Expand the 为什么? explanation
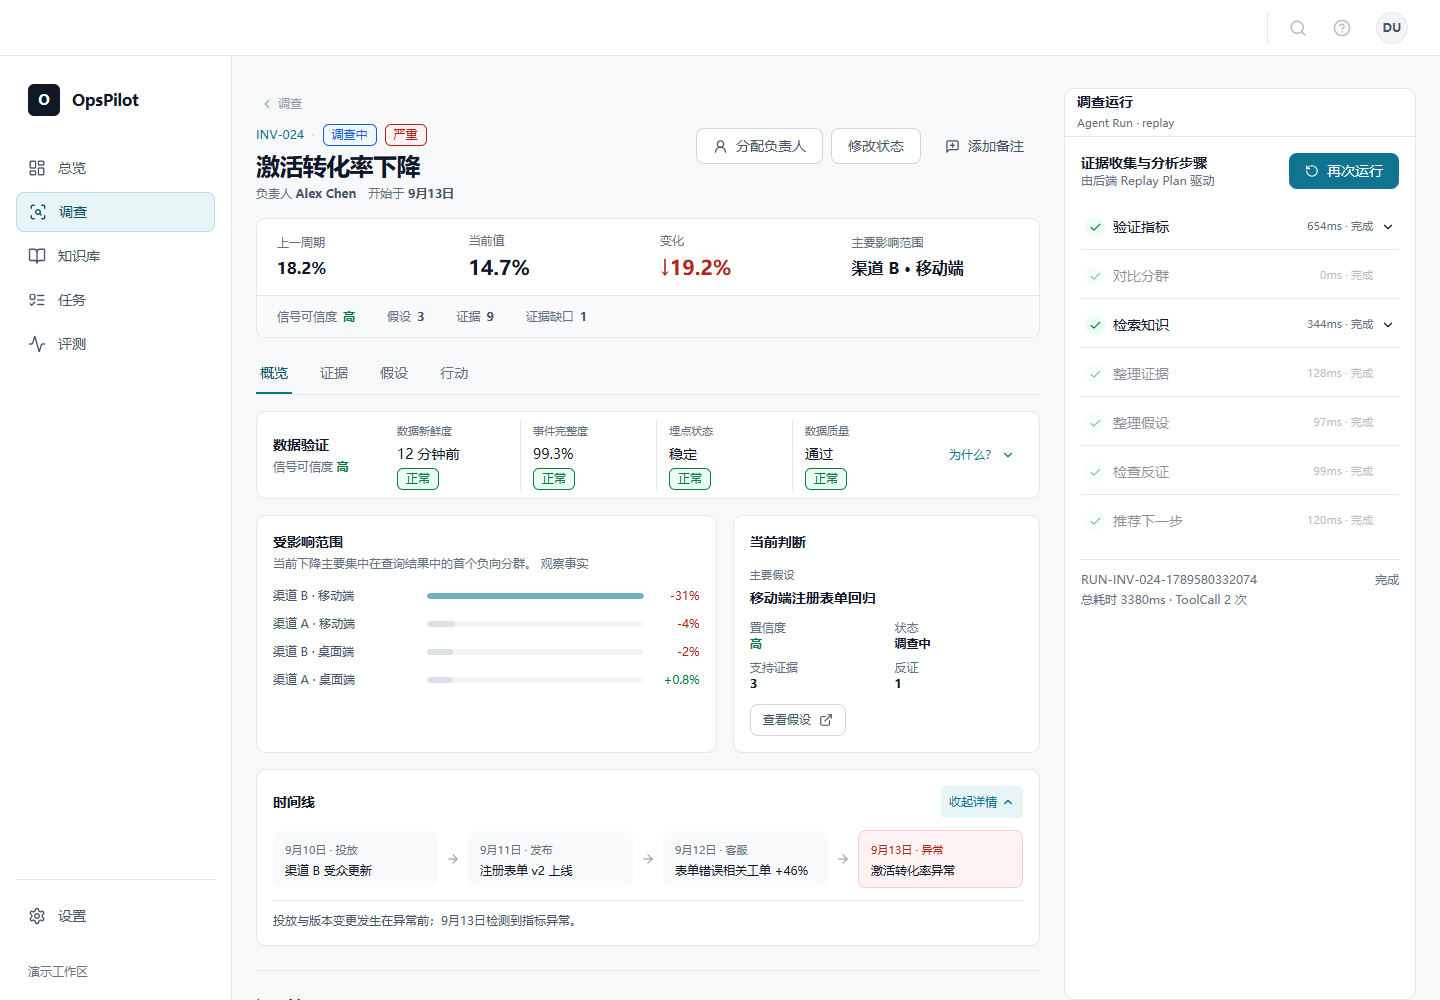The image size is (1440, 1000). [x=981, y=455]
